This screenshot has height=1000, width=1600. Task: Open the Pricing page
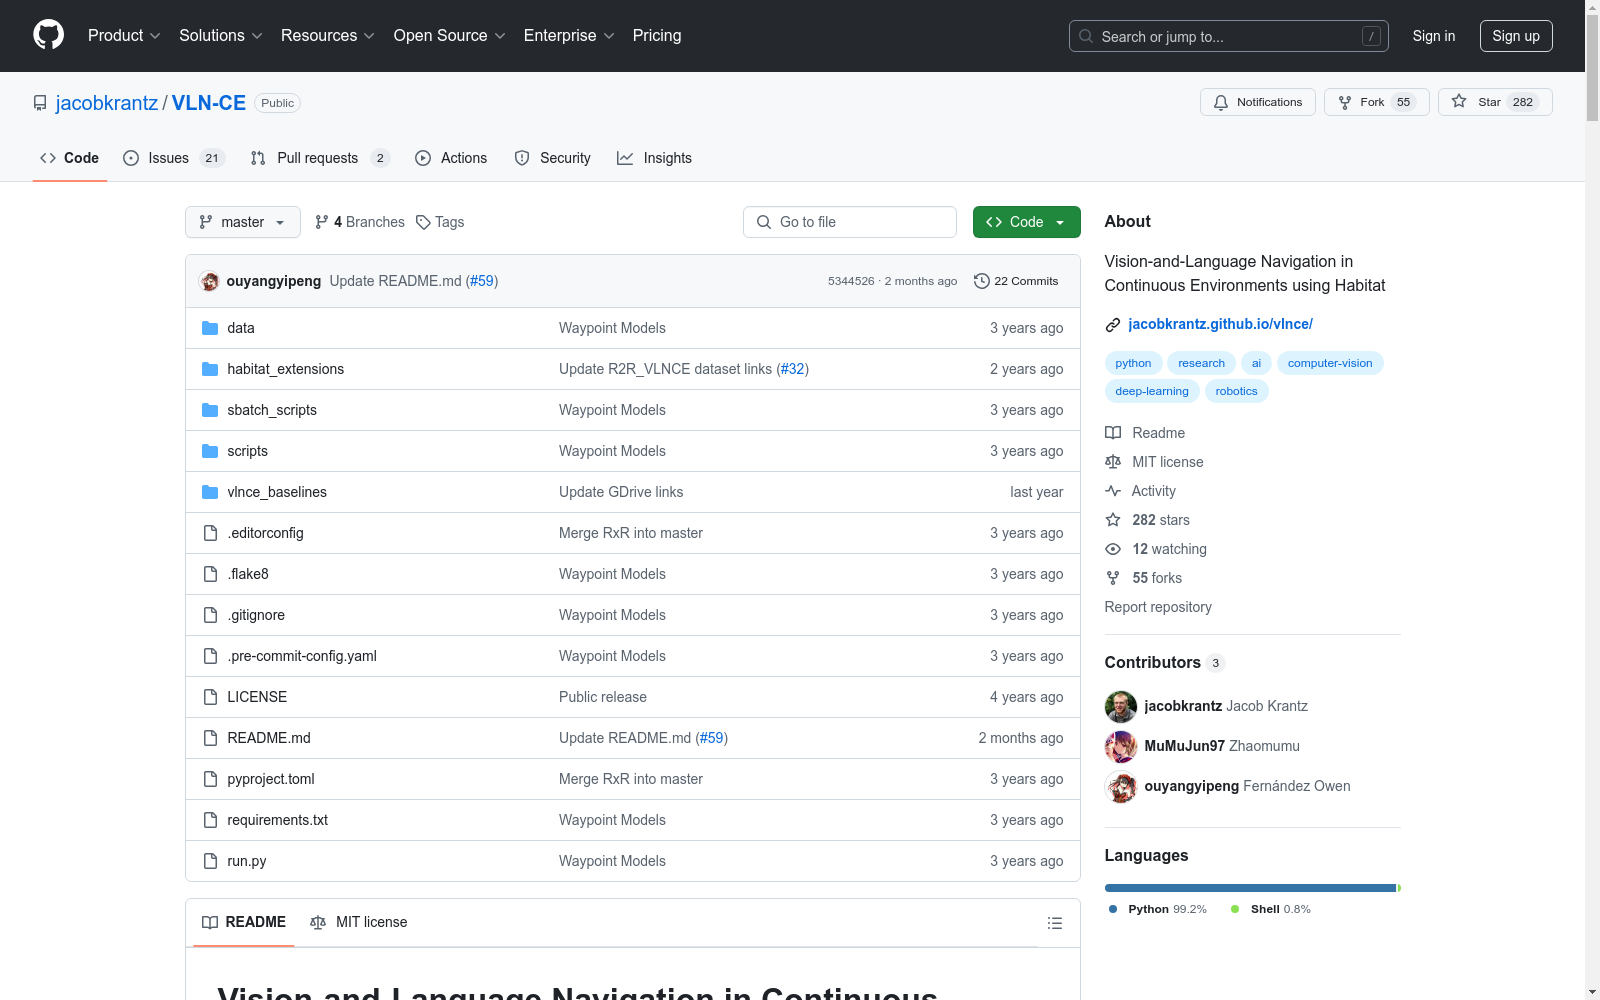(657, 36)
